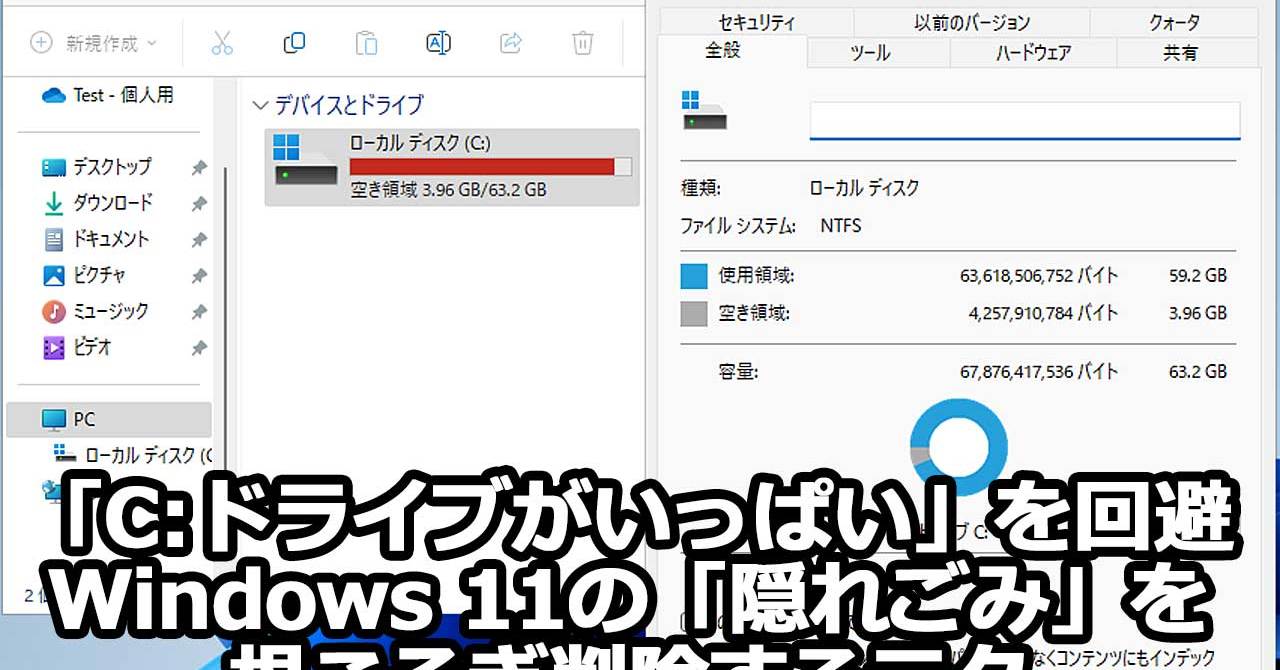Click the Share icon in toolbar
Image resolution: width=1280 pixels, height=670 pixels.
(511, 43)
